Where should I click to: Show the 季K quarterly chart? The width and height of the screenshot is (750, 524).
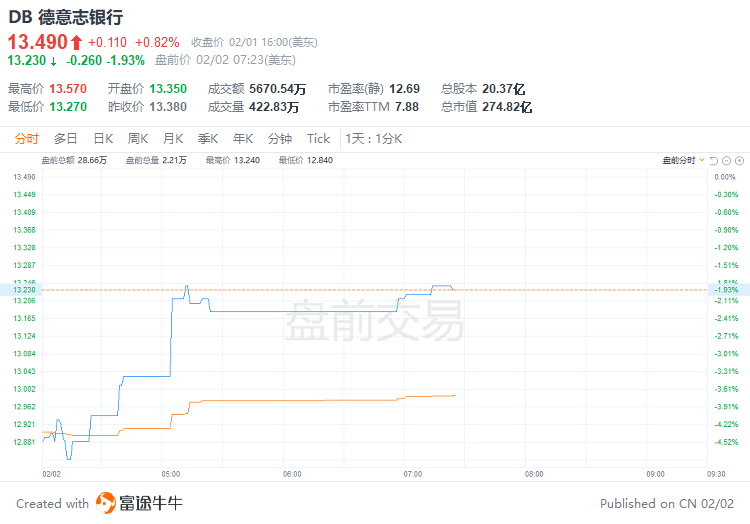(x=208, y=139)
